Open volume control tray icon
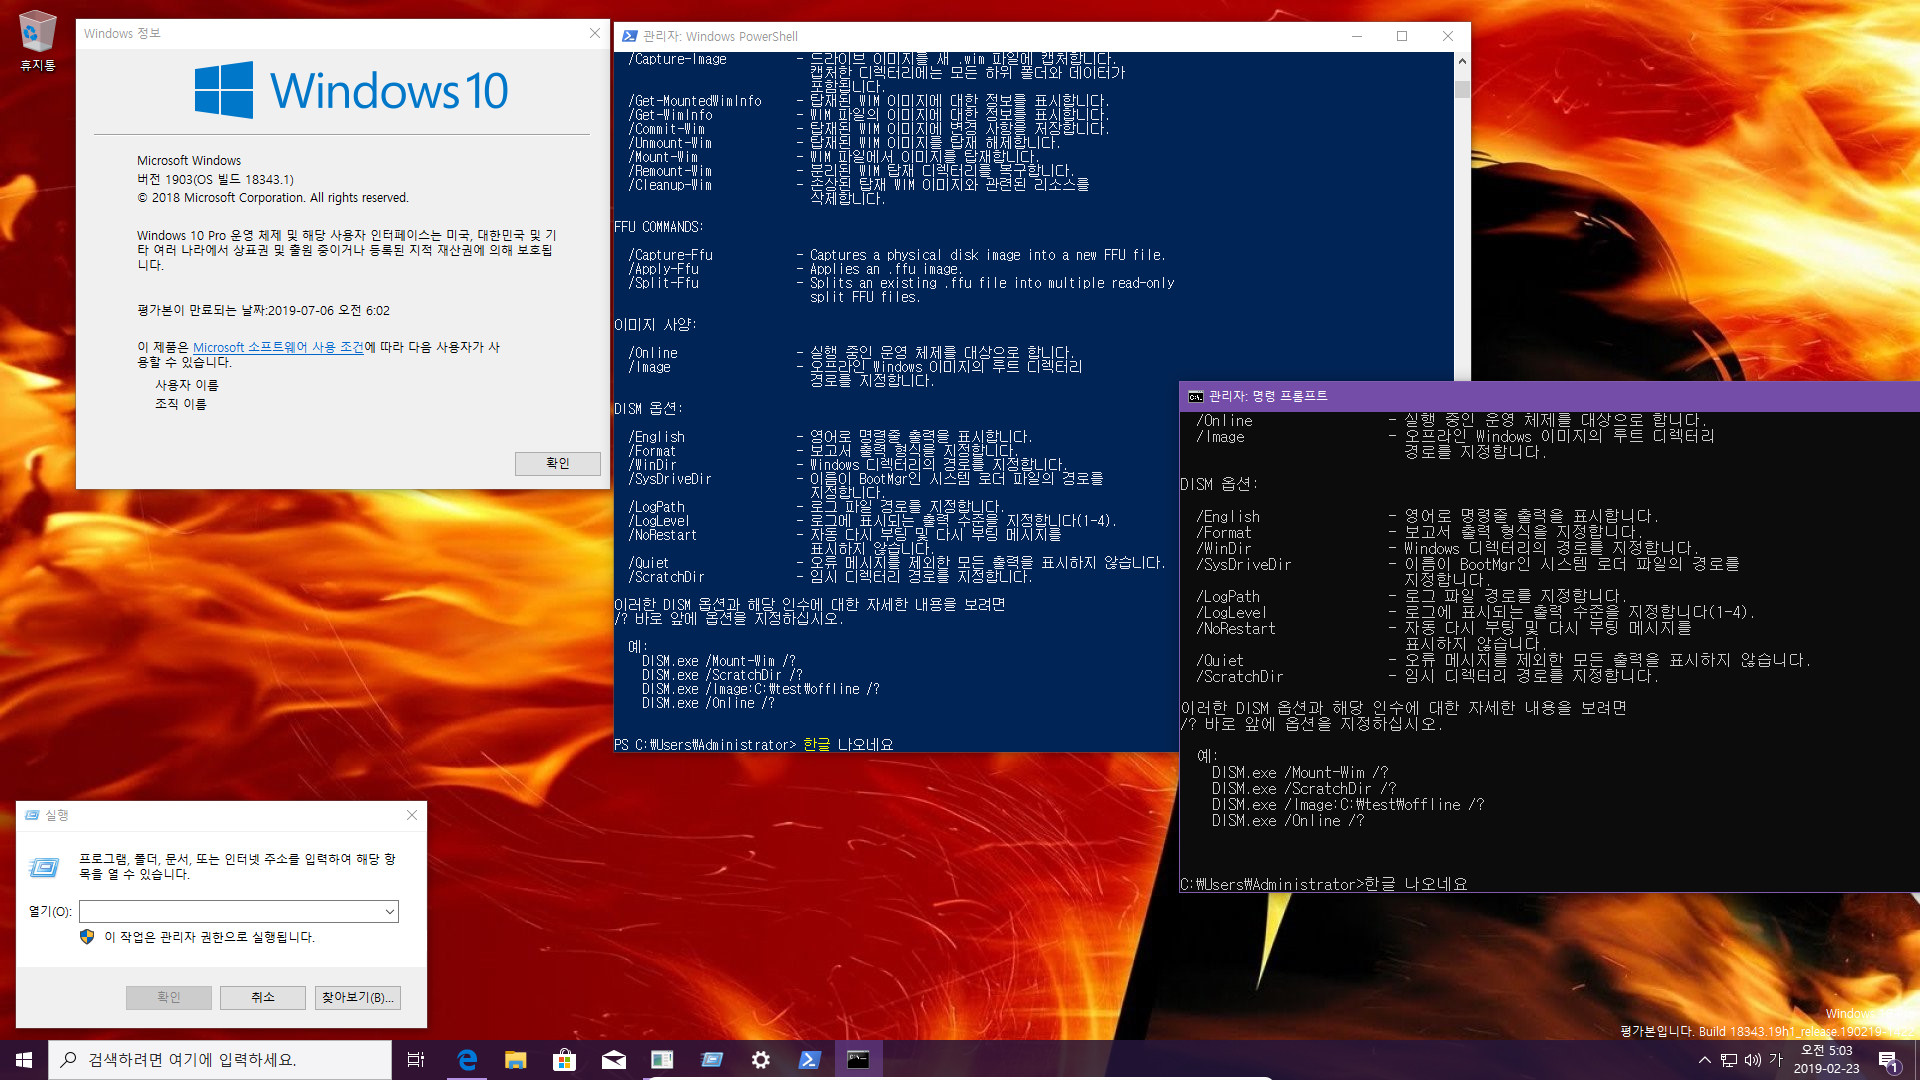Screen dimensions: 1920x1080 pos(1753,1060)
